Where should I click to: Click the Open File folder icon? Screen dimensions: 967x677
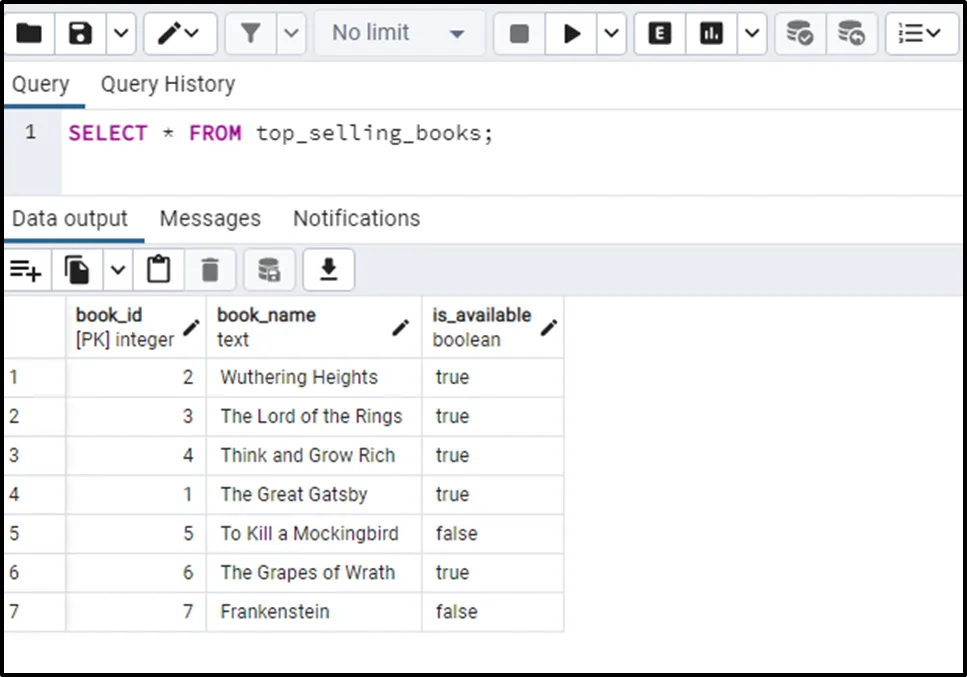[x=29, y=34]
